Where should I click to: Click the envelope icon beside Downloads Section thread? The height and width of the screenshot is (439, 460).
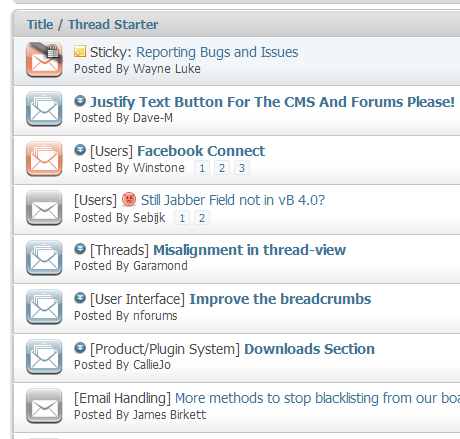coord(44,357)
